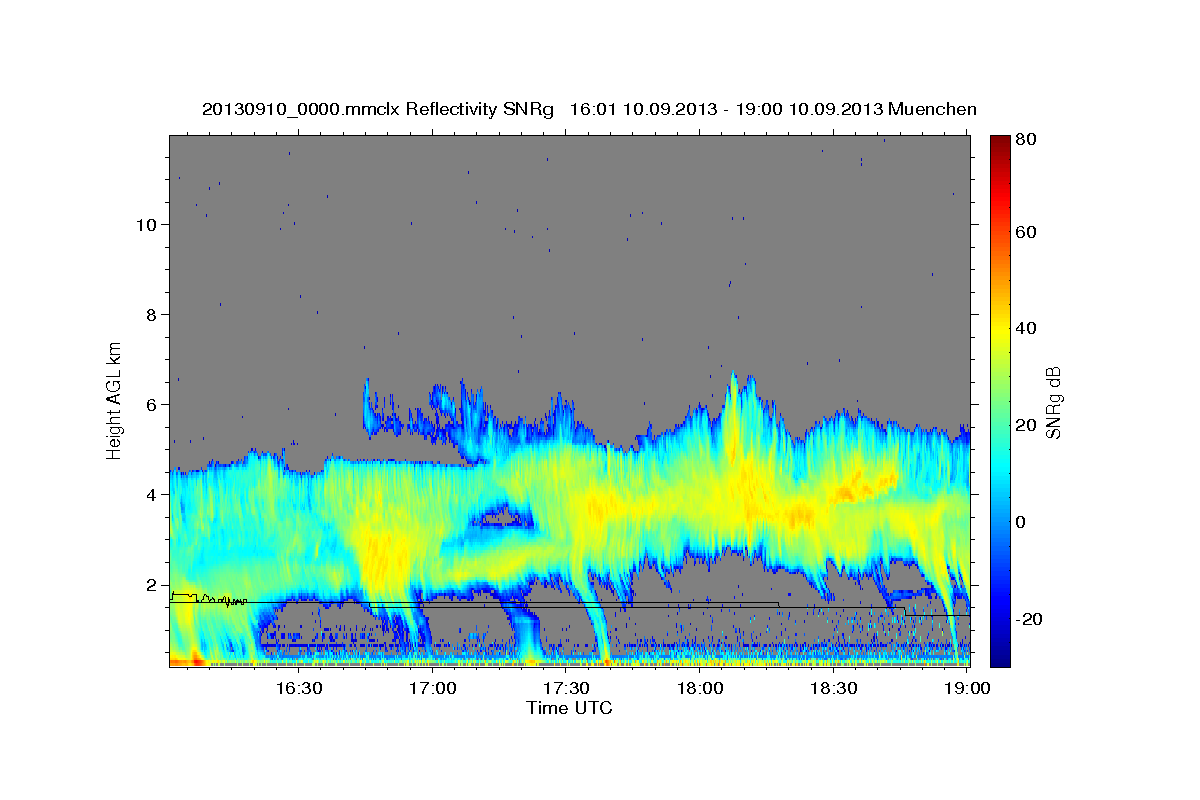The height and width of the screenshot is (800, 1200).
Task: Click the colorbar value 0
Action: click(1022, 522)
